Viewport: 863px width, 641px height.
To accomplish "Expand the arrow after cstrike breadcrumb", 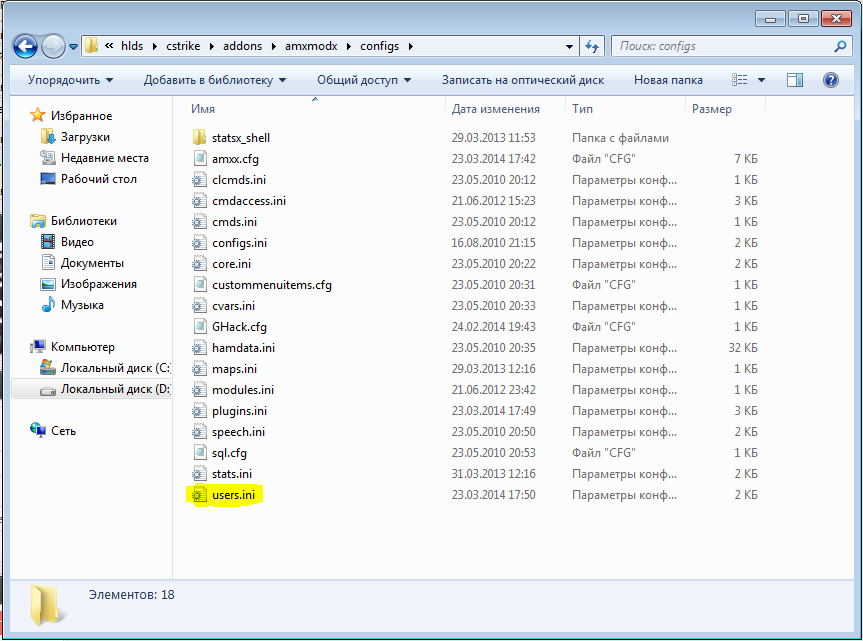I will pyautogui.click(x=211, y=47).
